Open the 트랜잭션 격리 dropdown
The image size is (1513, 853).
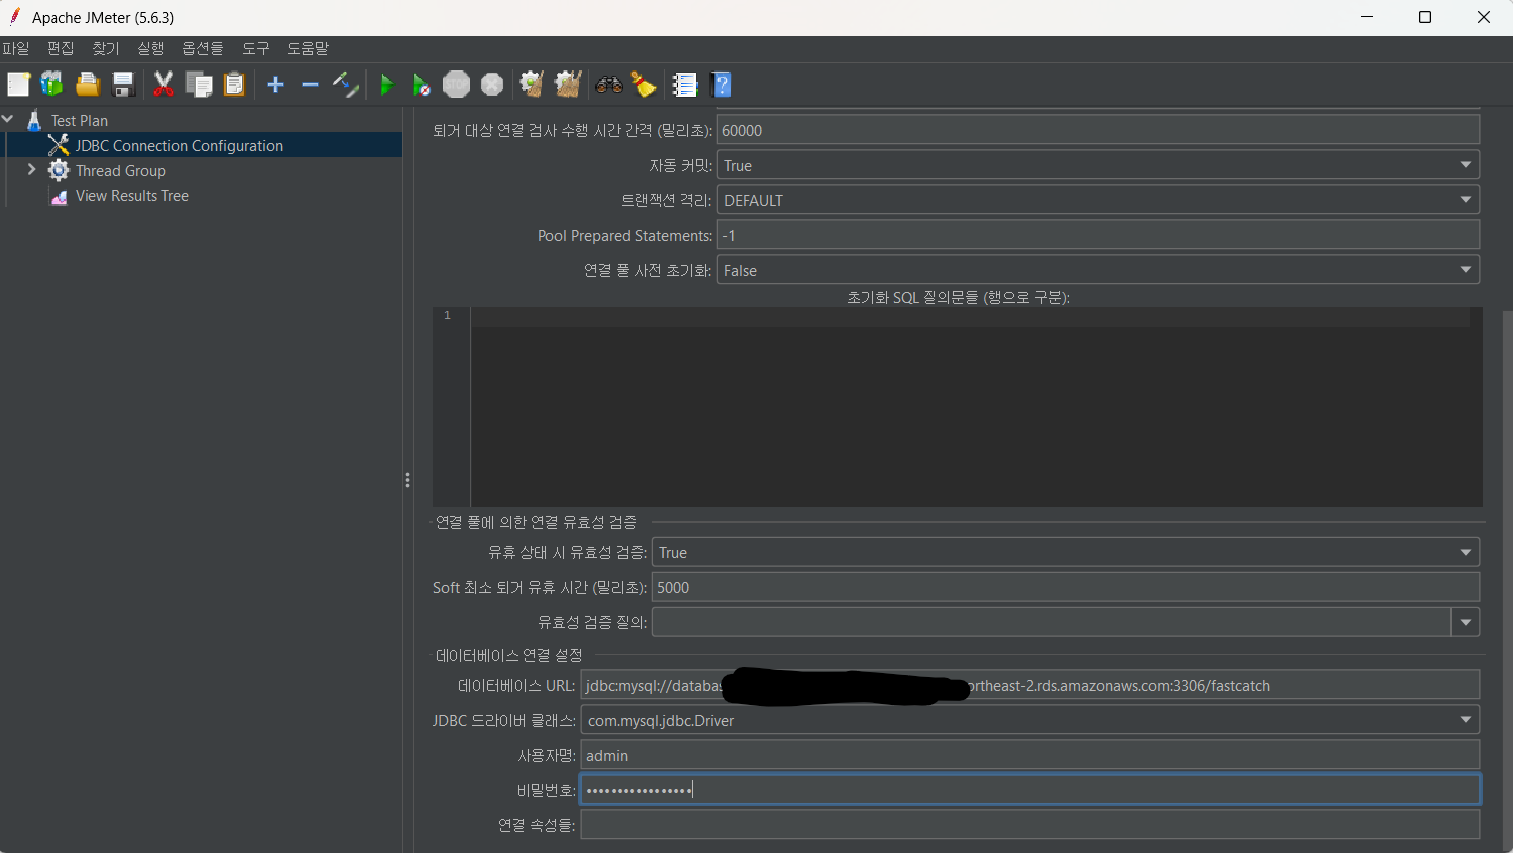tap(1098, 200)
